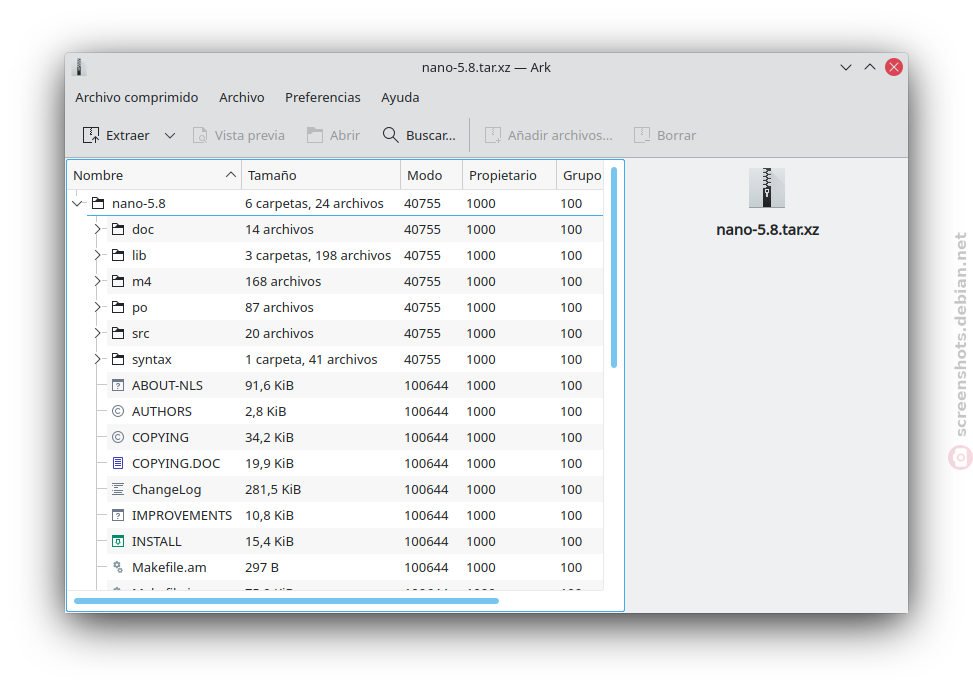Select the po folder icon

point(118,307)
